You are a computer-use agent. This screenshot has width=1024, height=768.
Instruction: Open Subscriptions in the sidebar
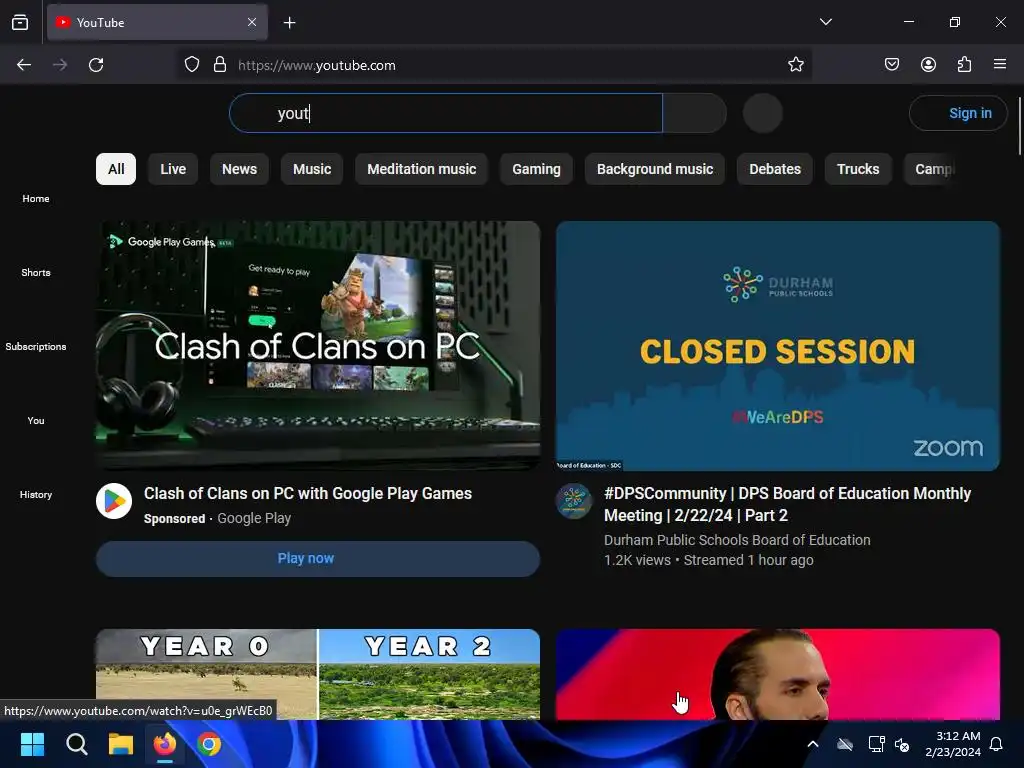[36, 346]
